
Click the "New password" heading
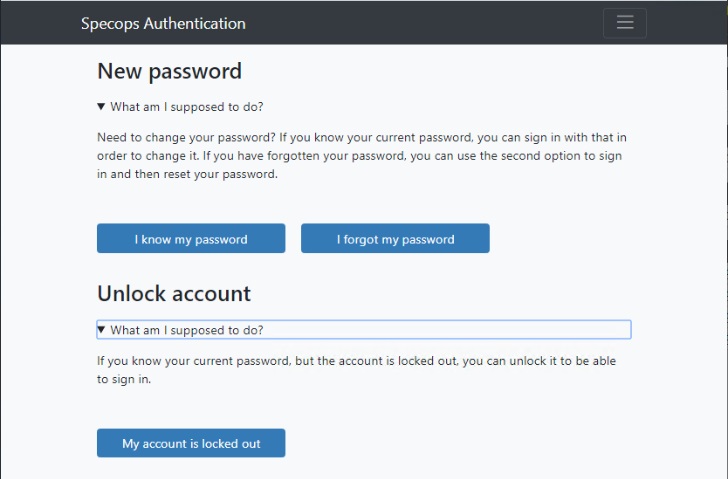point(169,71)
